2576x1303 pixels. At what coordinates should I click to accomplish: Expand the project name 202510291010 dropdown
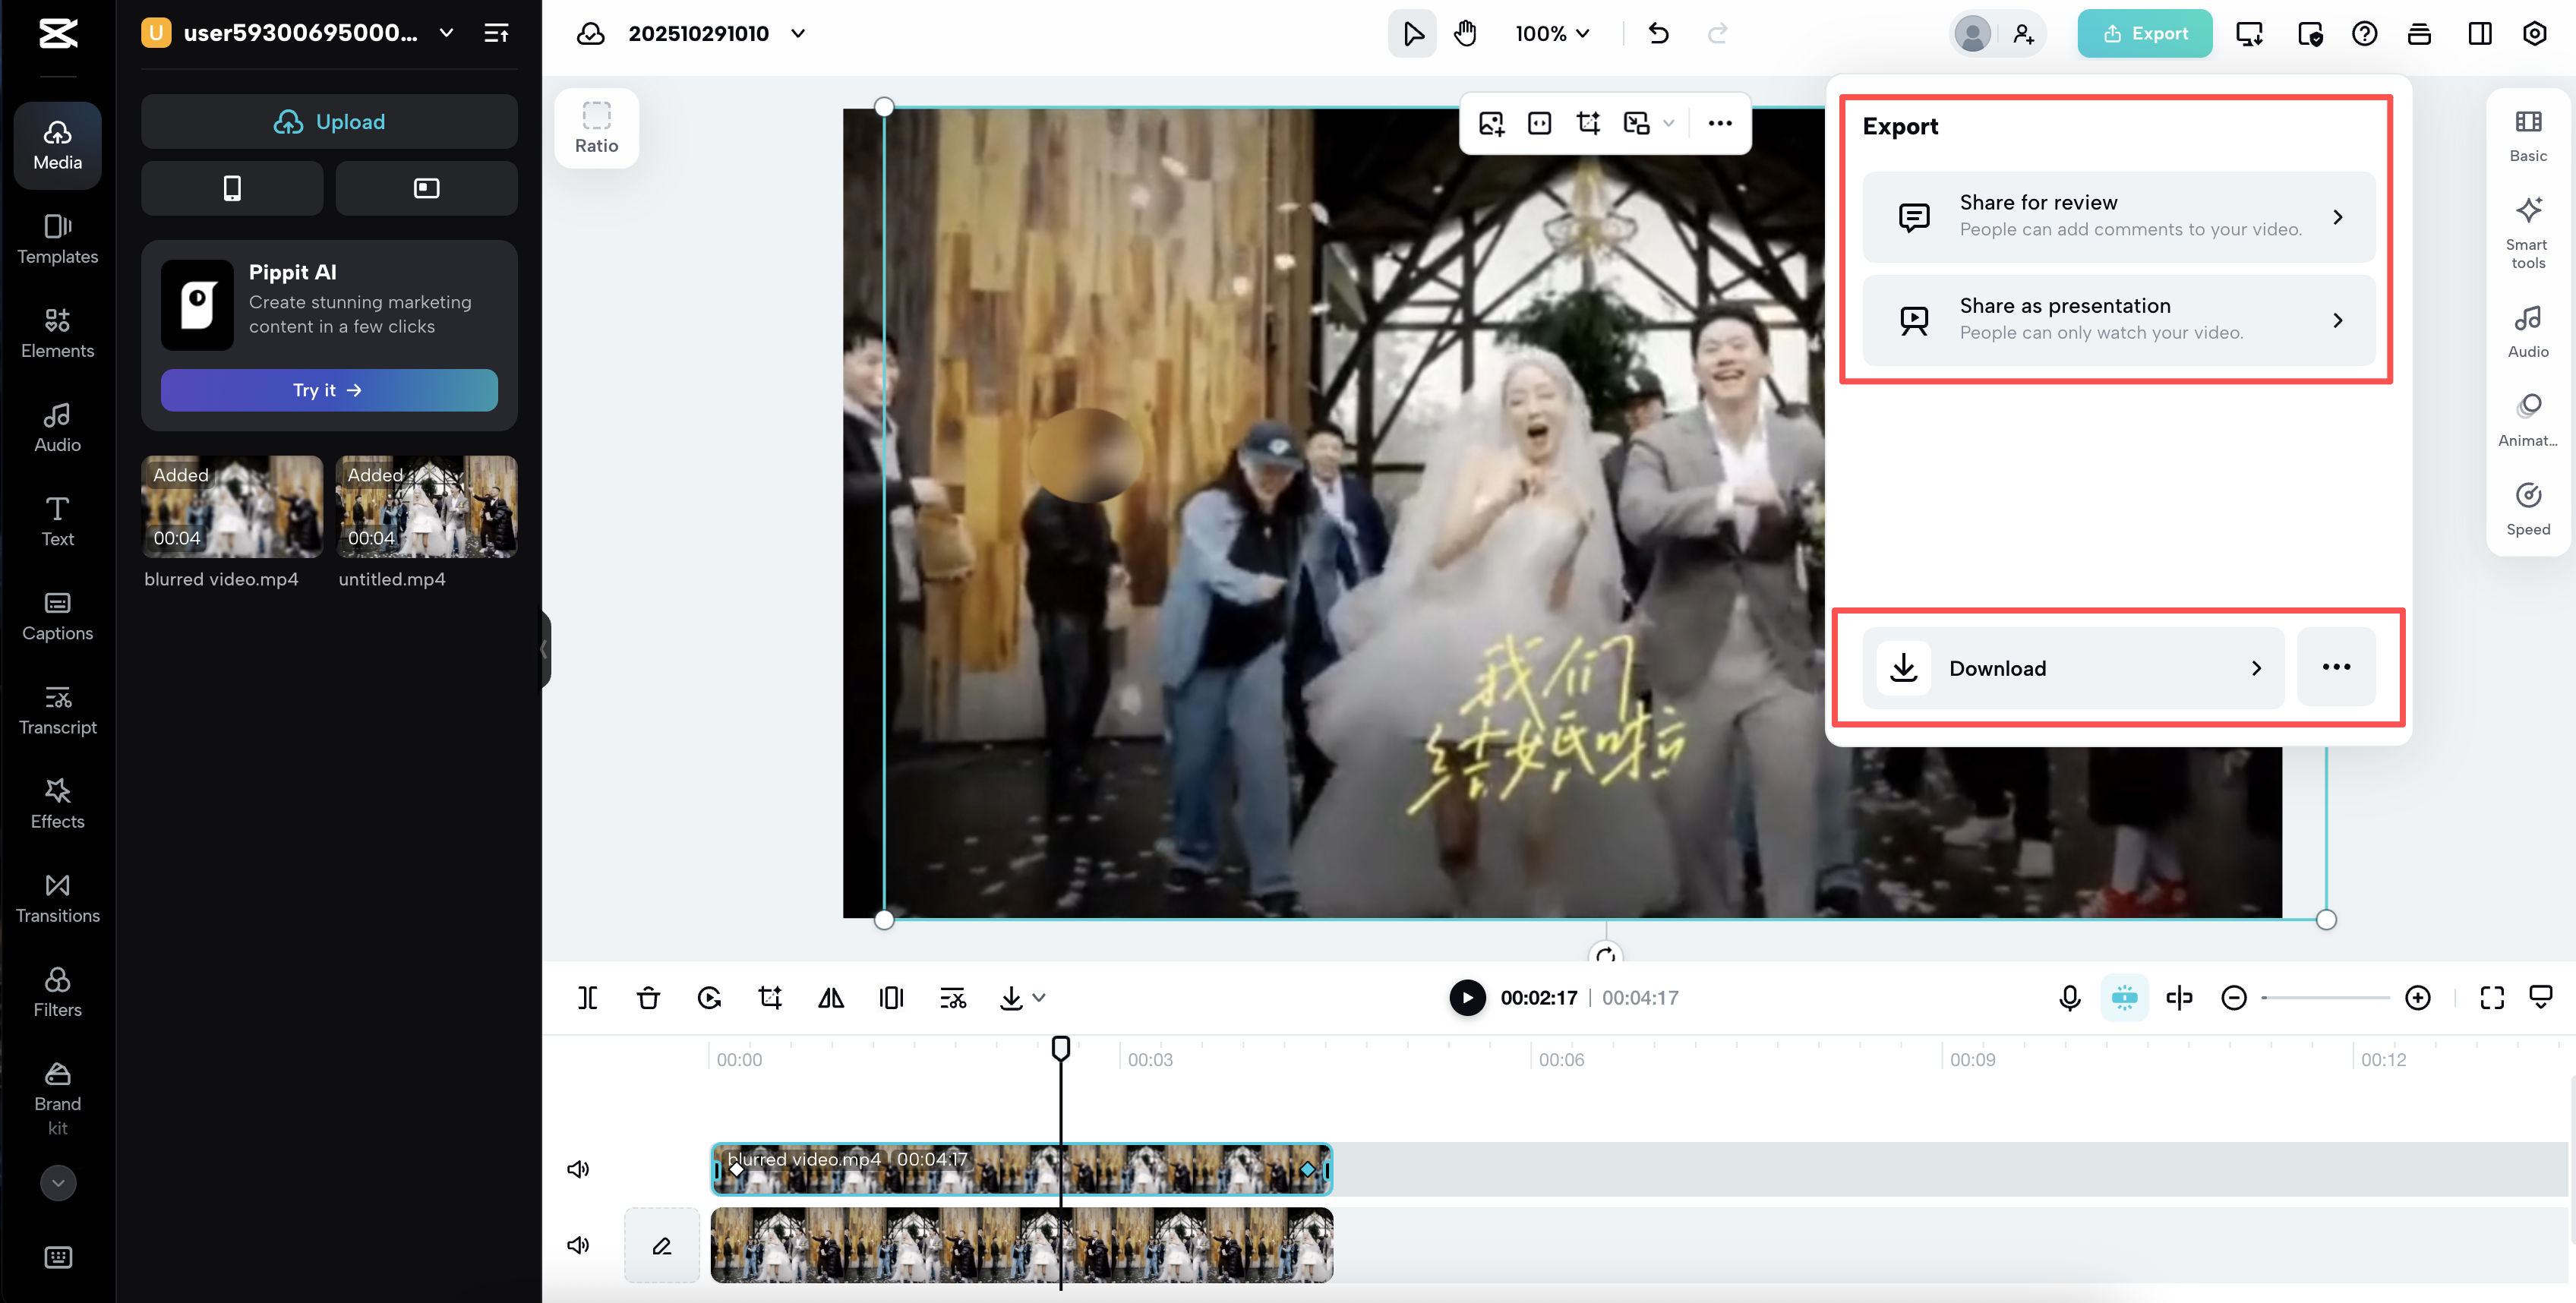coord(798,33)
